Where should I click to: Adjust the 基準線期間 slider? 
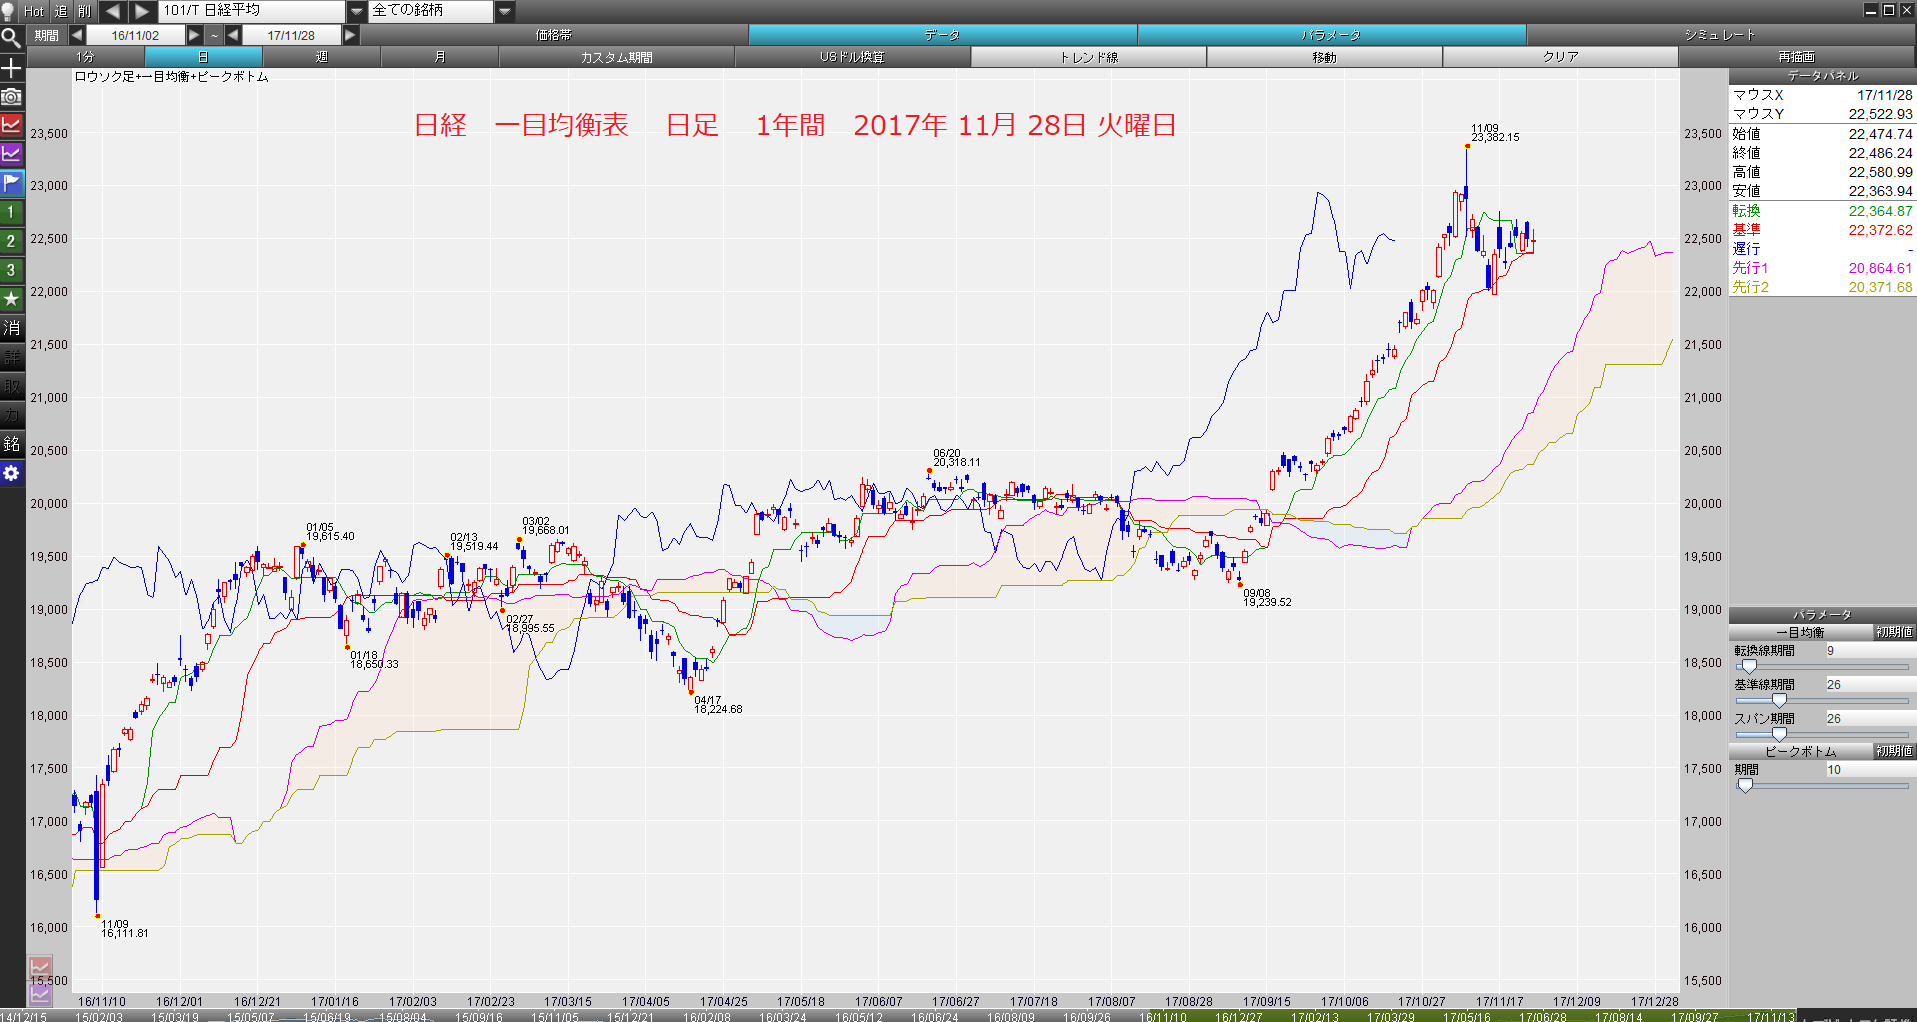(x=1821, y=701)
